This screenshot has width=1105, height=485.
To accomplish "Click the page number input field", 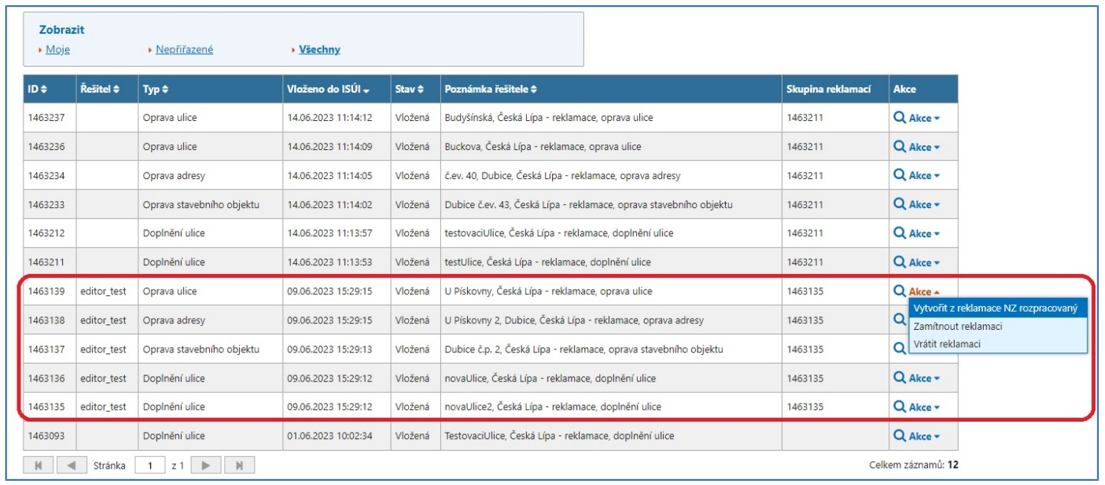I will click(150, 465).
